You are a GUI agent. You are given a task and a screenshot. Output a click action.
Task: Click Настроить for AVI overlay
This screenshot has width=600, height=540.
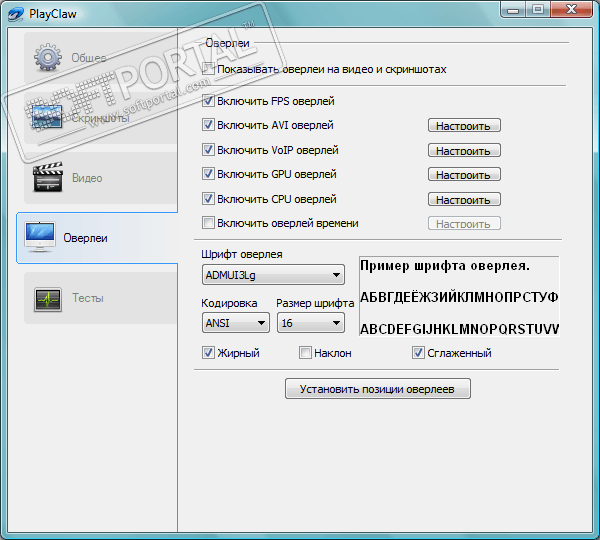tap(464, 125)
